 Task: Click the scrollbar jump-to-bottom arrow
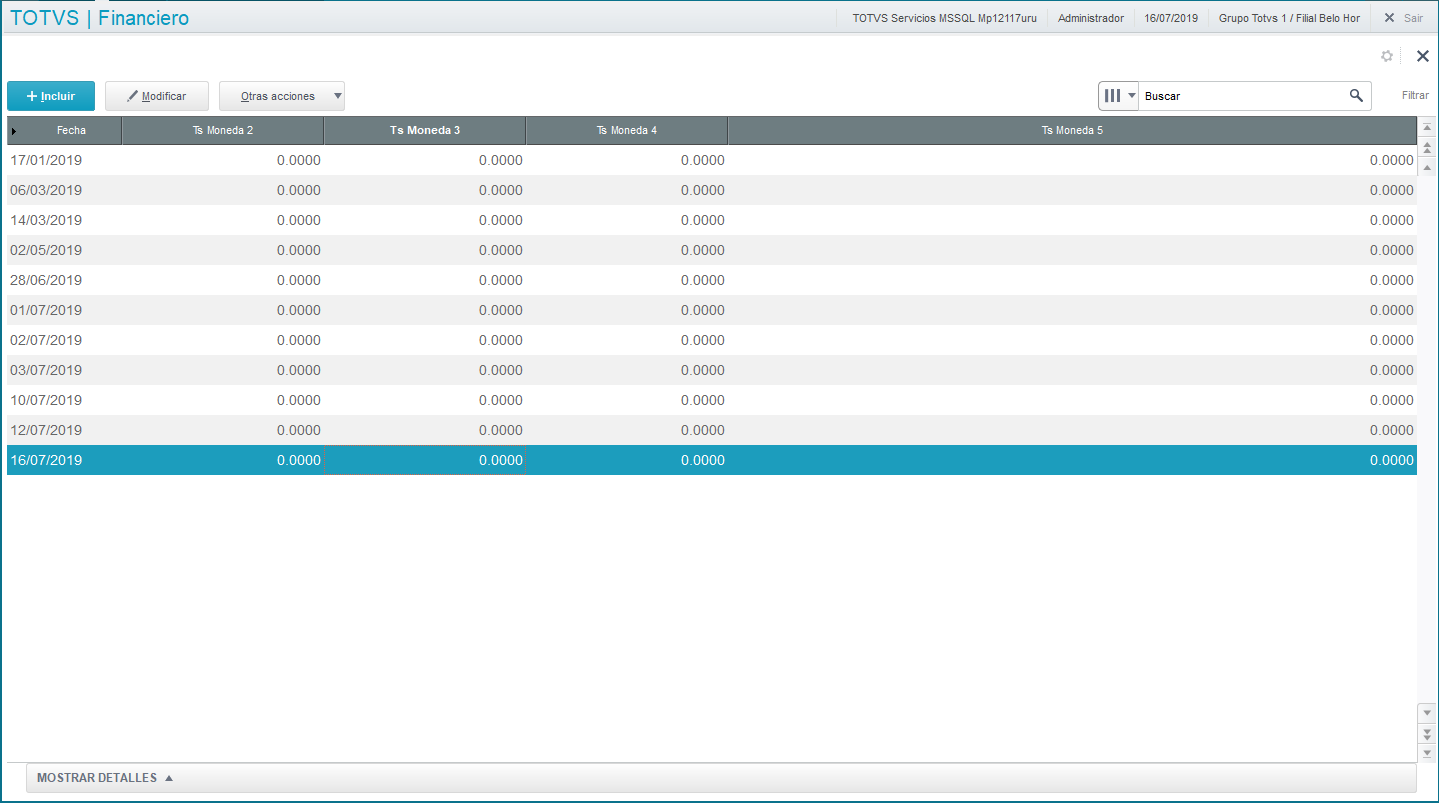click(1427, 753)
